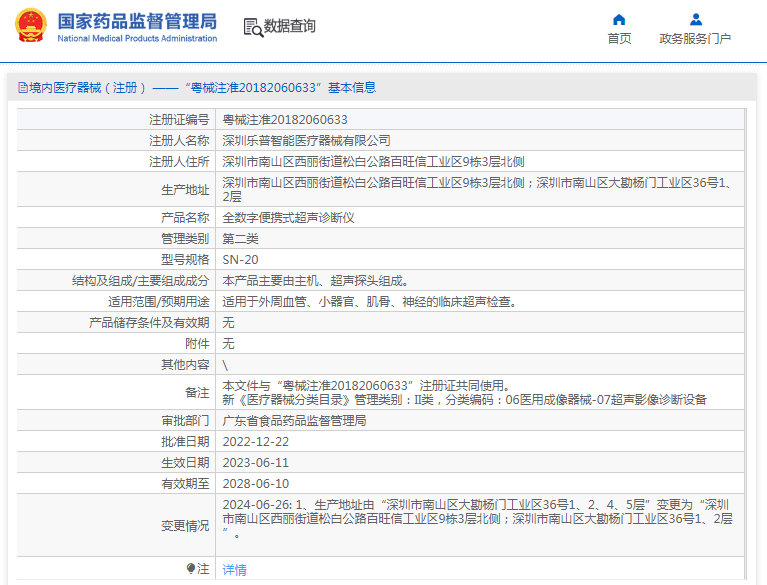The width and height of the screenshot is (767, 585).
Task: Click the intended use description 适用于外周血管
Action: point(369,302)
